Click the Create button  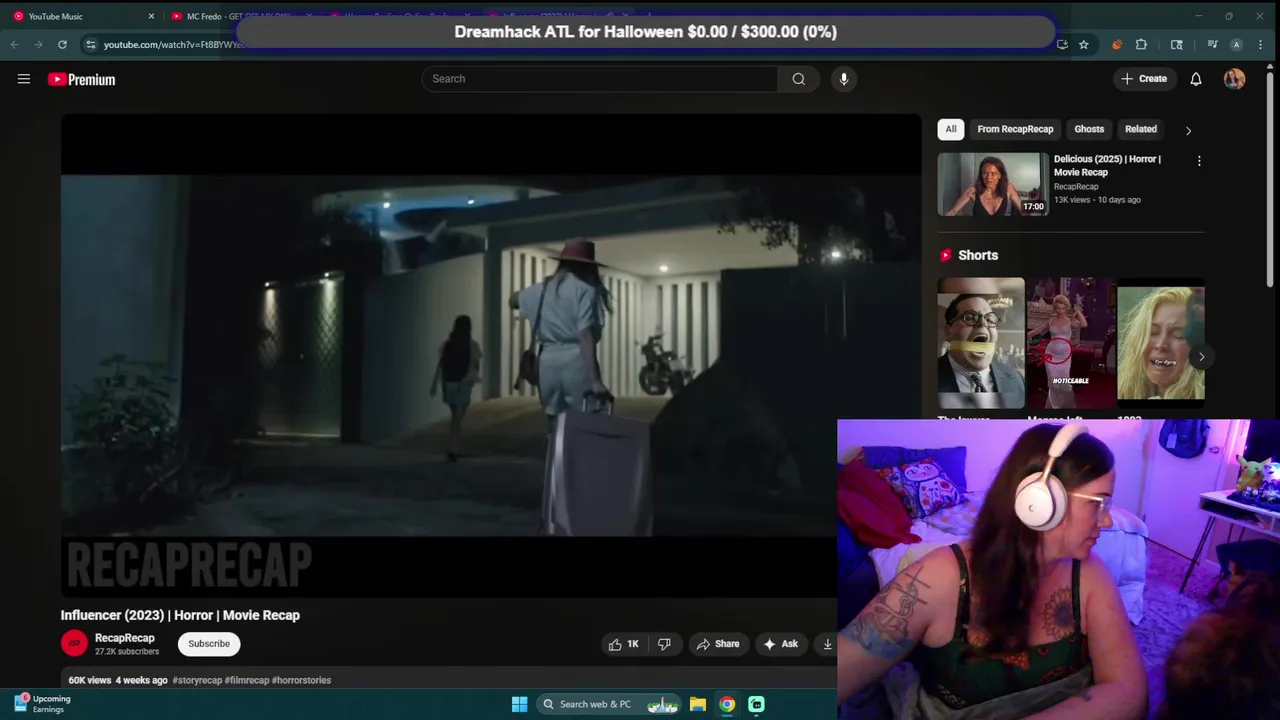[1144, 79]
